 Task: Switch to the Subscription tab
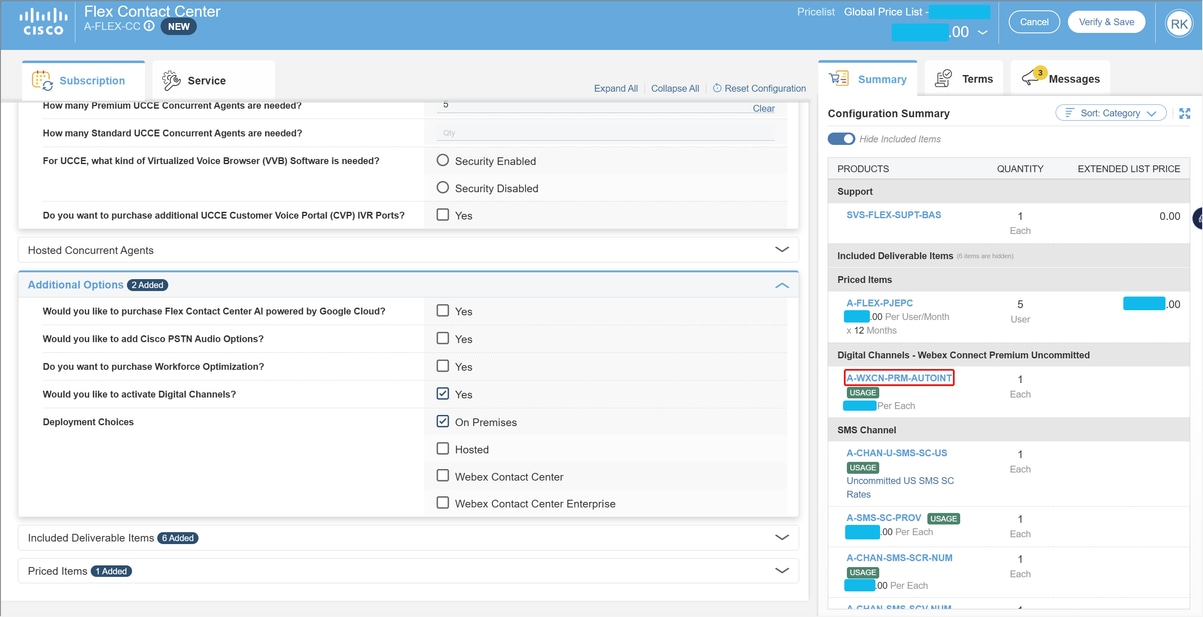tap(84, 80)
